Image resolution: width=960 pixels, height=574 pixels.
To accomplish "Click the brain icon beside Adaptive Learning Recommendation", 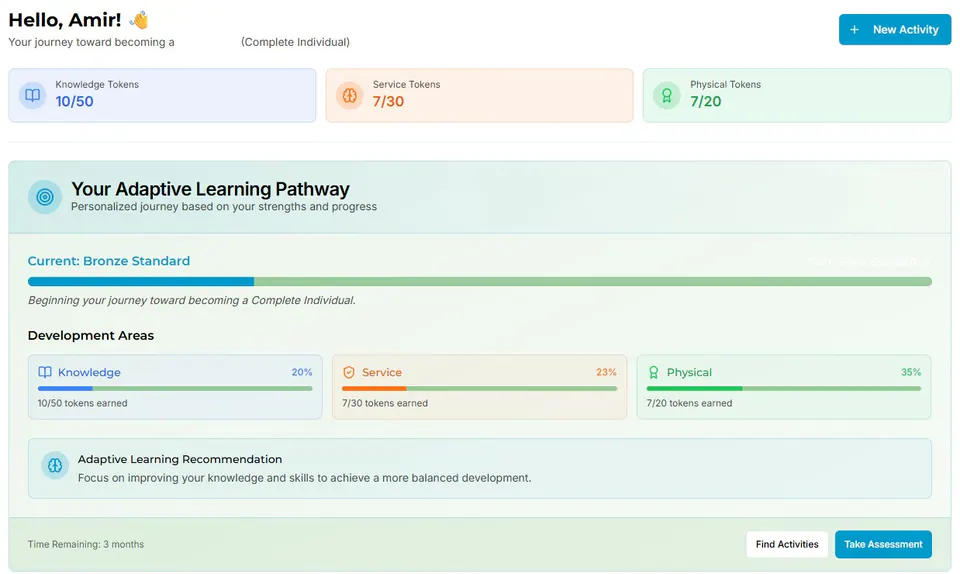I will pos(55,466).
